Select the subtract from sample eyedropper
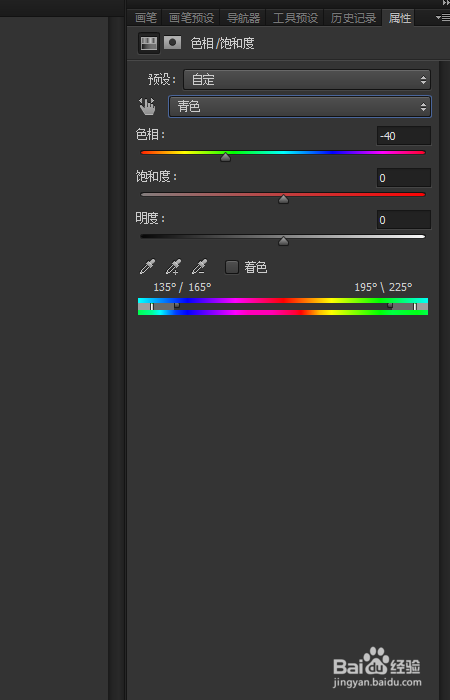 pyautogui.click(x=199, y=267)
